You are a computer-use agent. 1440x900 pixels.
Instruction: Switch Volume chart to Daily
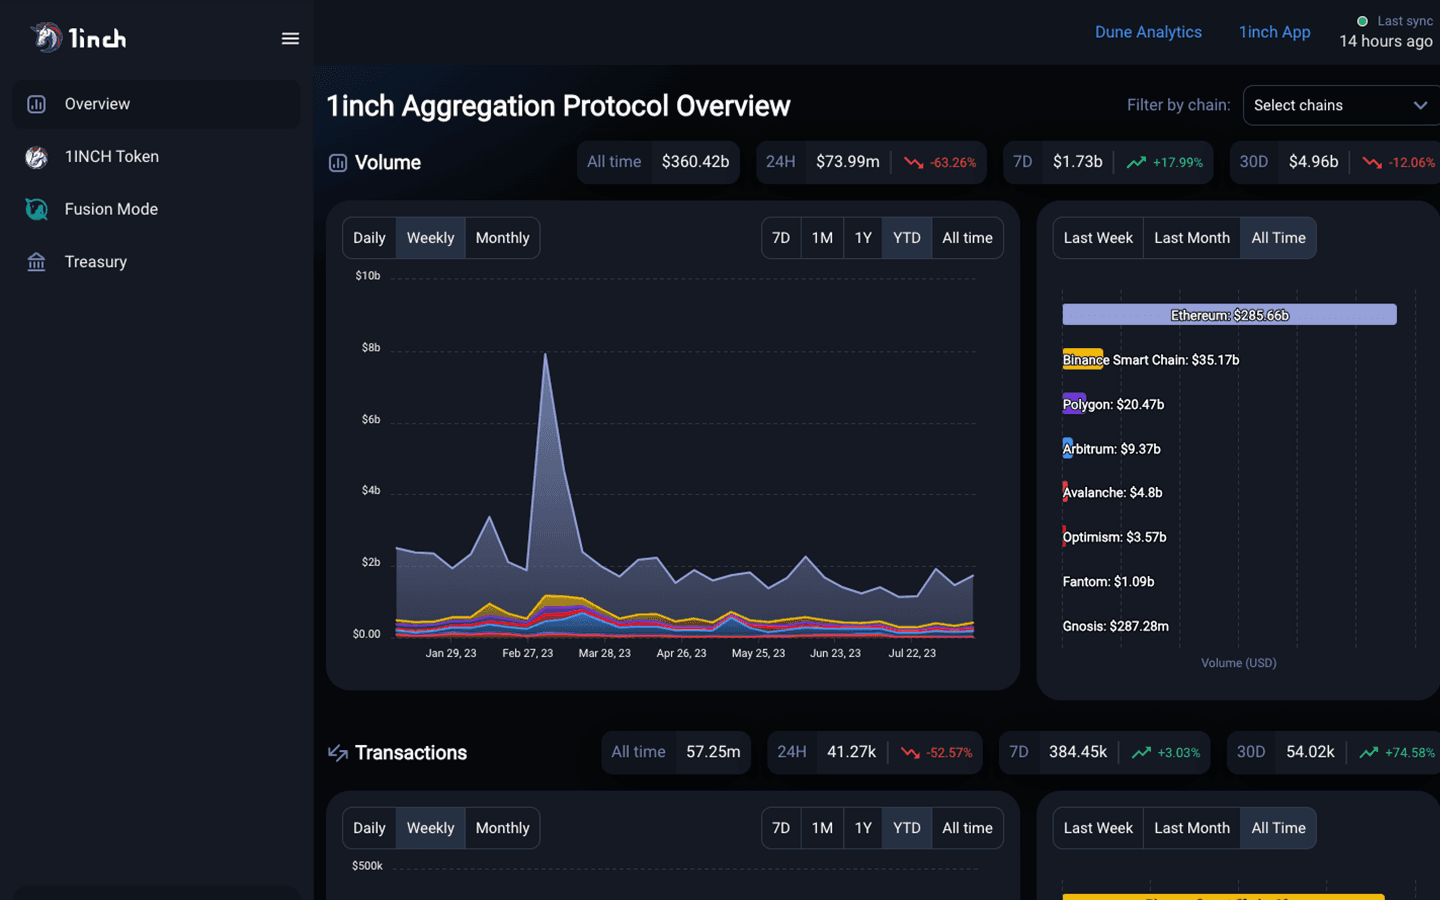[369, 238]
